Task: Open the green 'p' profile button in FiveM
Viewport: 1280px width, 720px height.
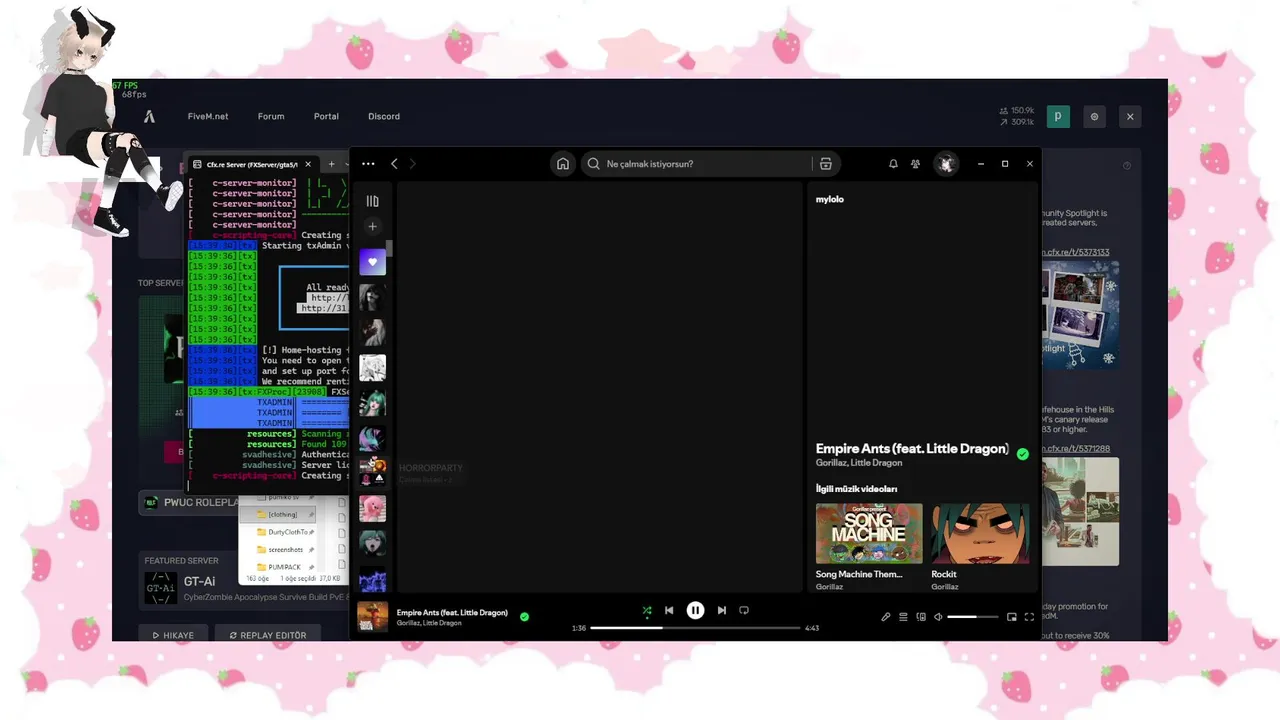Action: [x=1058, y=116]
